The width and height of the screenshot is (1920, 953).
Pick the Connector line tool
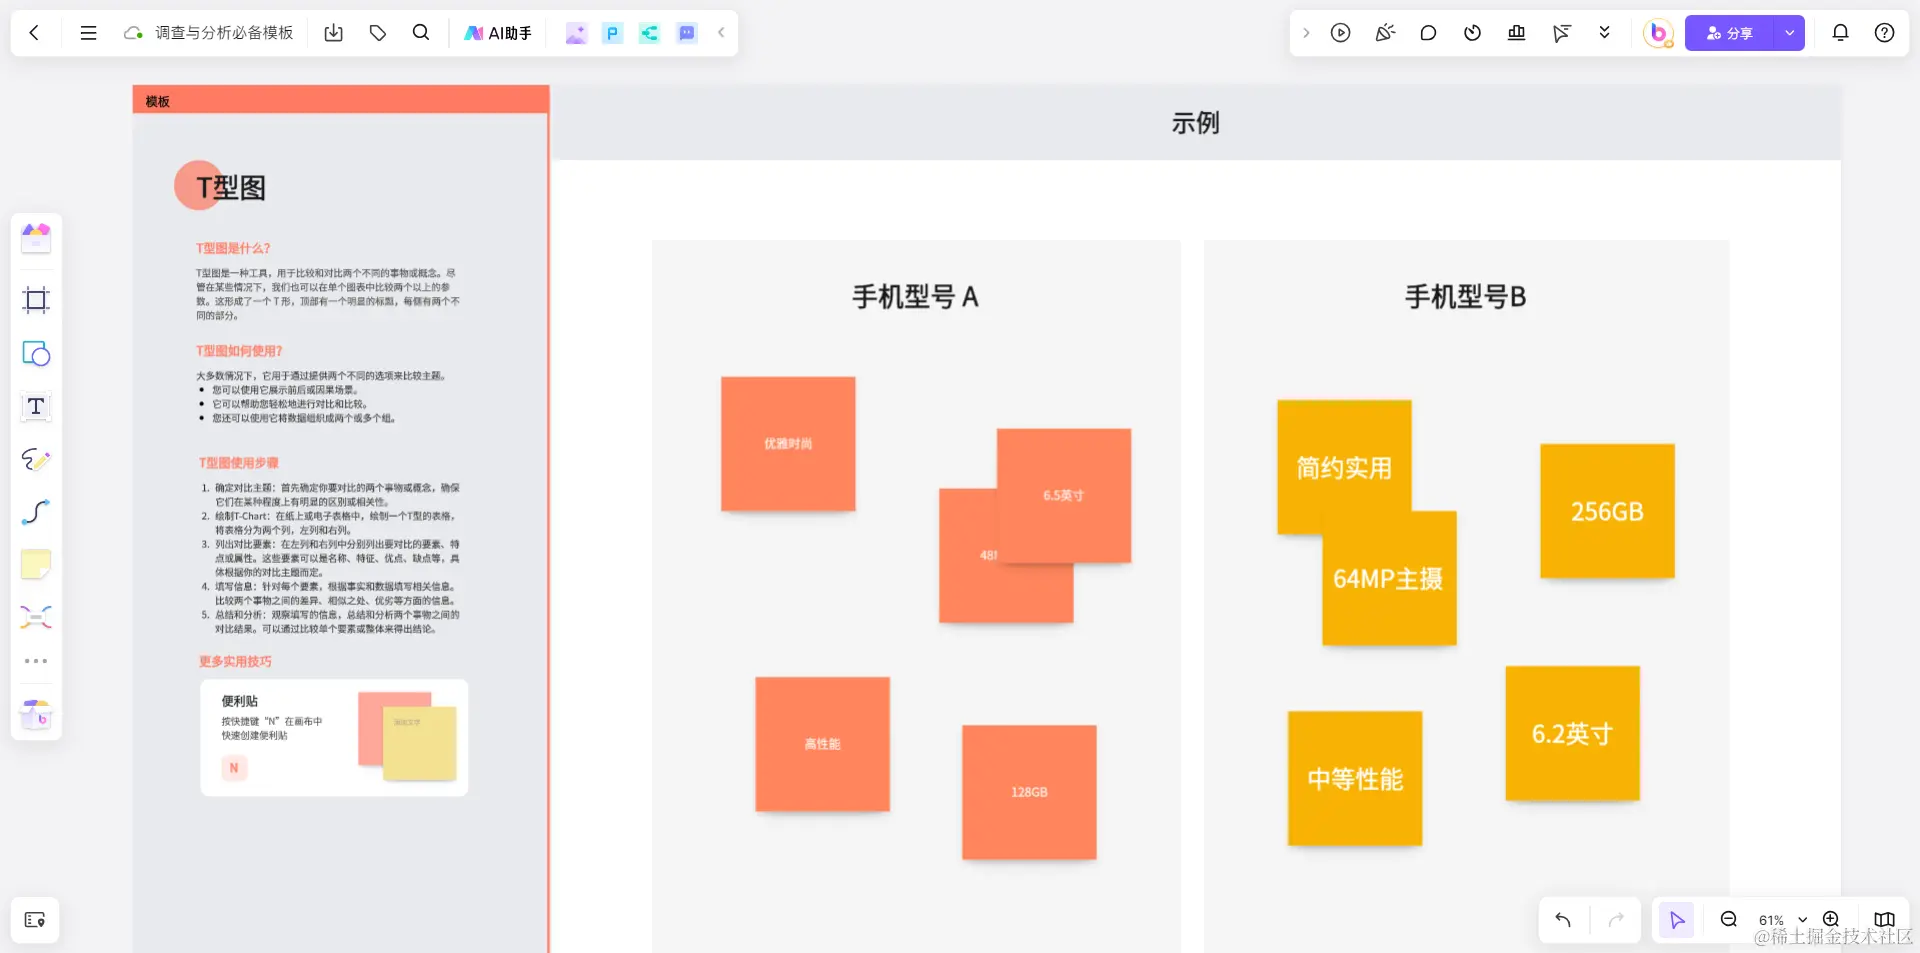click(x=35, y=513)
